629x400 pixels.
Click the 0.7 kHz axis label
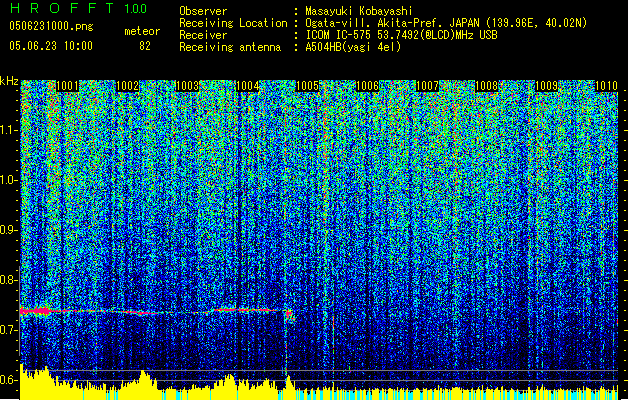click(9, 330)
